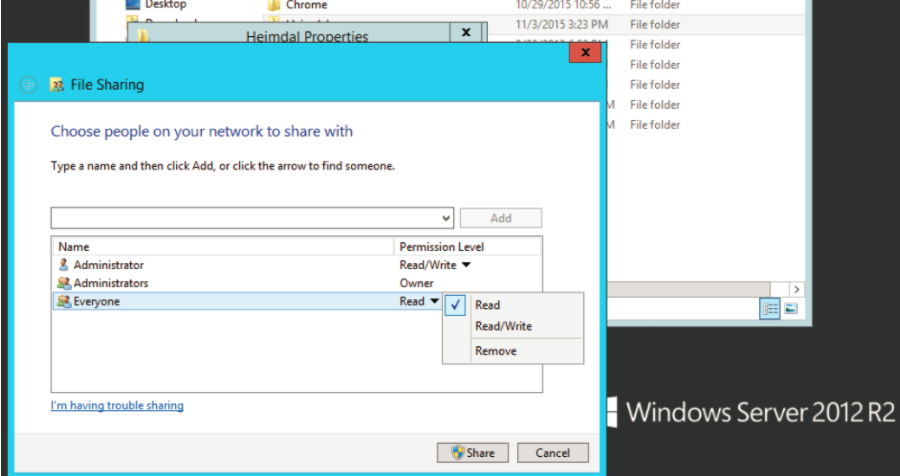Close the Heimdal Properties window

click(466, 33)
